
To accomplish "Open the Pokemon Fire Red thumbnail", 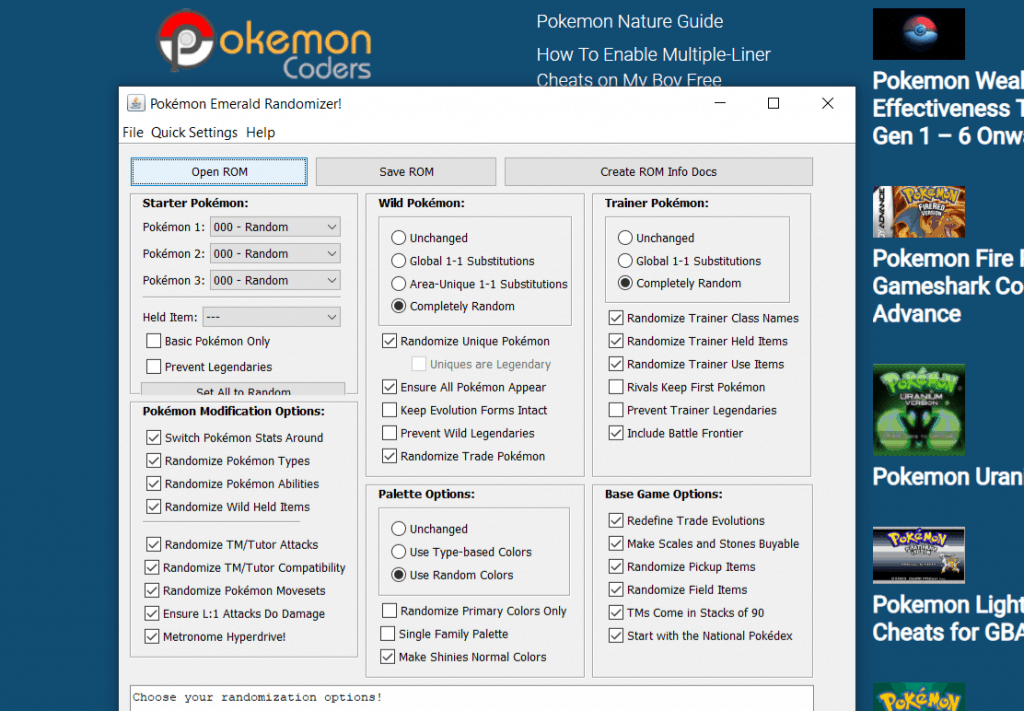I will [x=918, y=212].
